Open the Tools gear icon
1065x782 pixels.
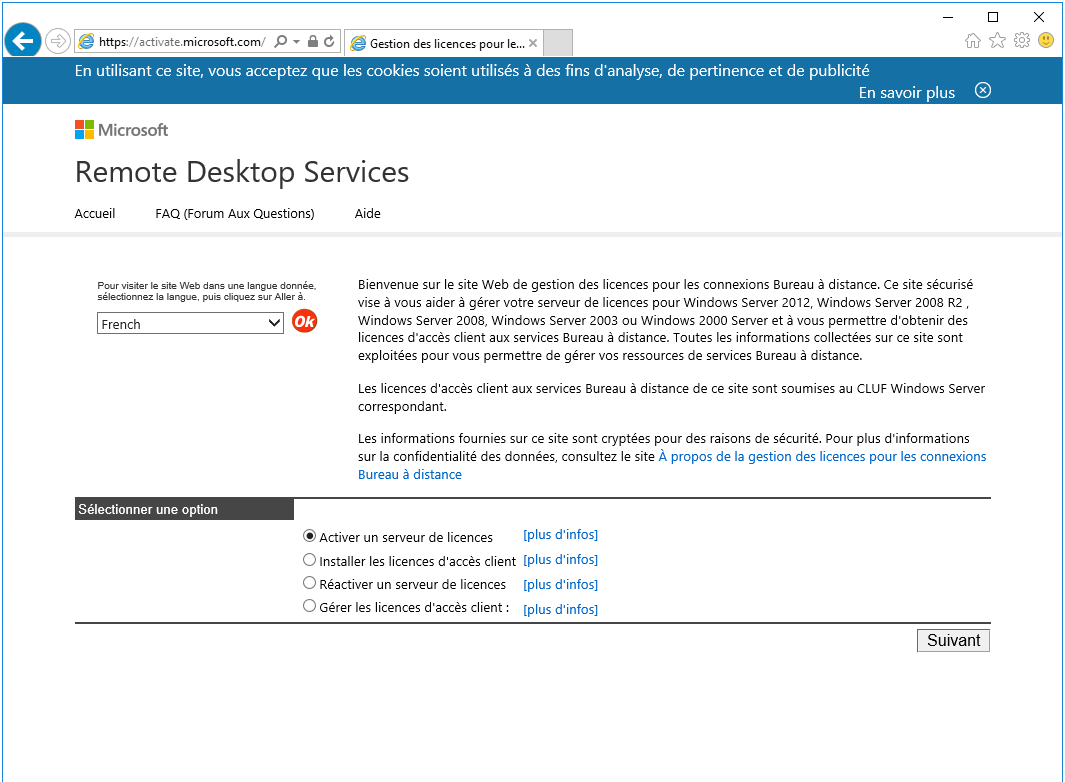[1022, 41]
